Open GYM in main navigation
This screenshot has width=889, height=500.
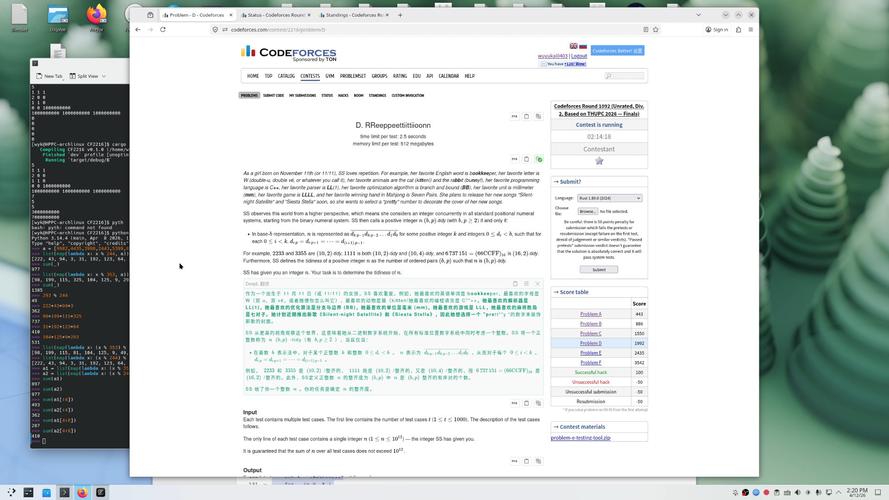pos(329,76)
